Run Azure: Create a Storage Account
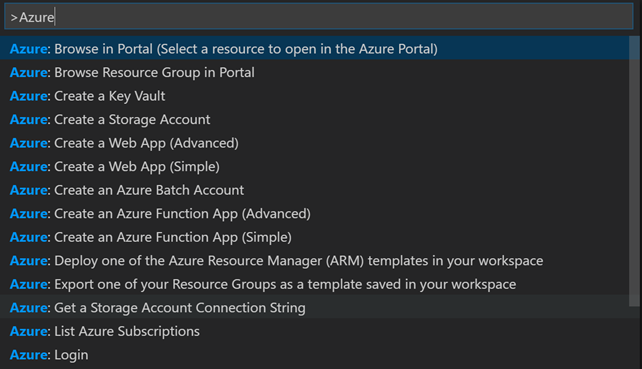Image resolution: width=642 pixels, height=369 pixels. tap(314, 119)
